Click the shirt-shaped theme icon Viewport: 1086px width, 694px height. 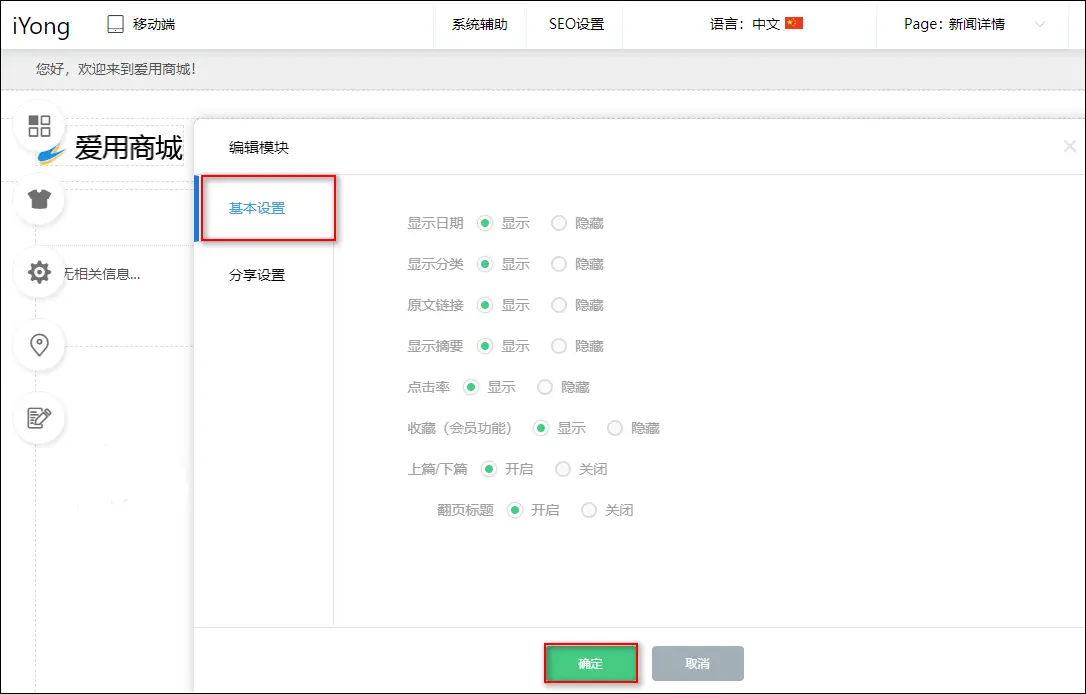[x=39, y=199]
